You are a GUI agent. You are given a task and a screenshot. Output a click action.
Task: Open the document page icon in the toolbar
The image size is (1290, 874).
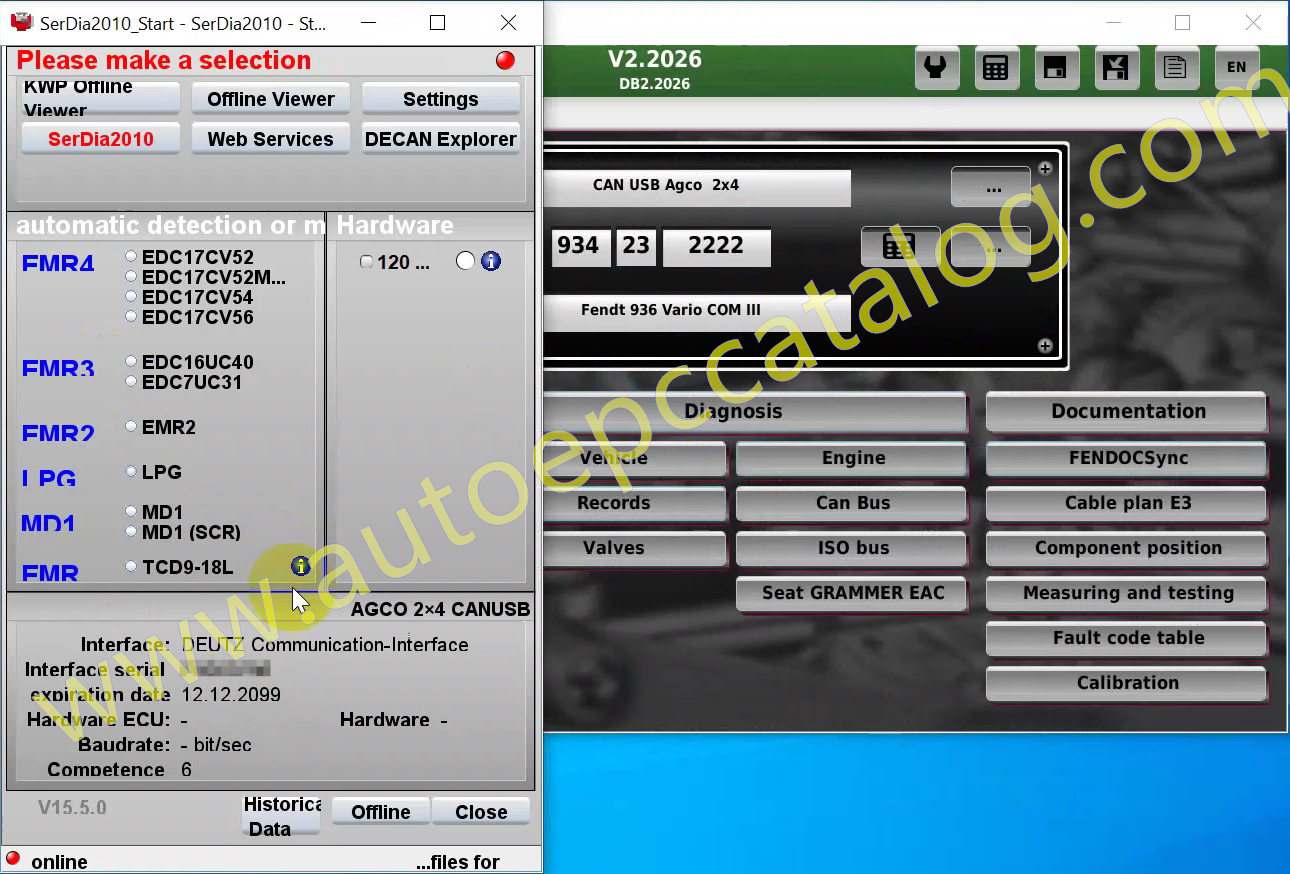[x=1176, y=67]
